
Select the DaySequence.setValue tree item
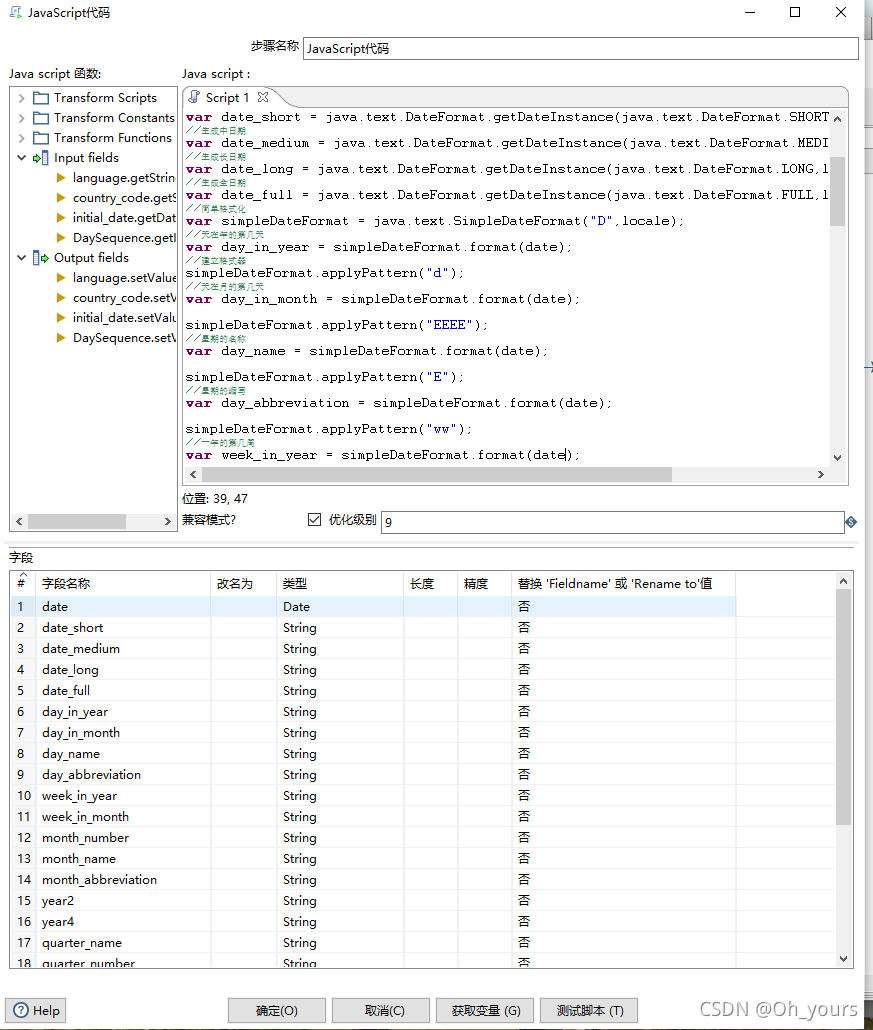[123, 338]
